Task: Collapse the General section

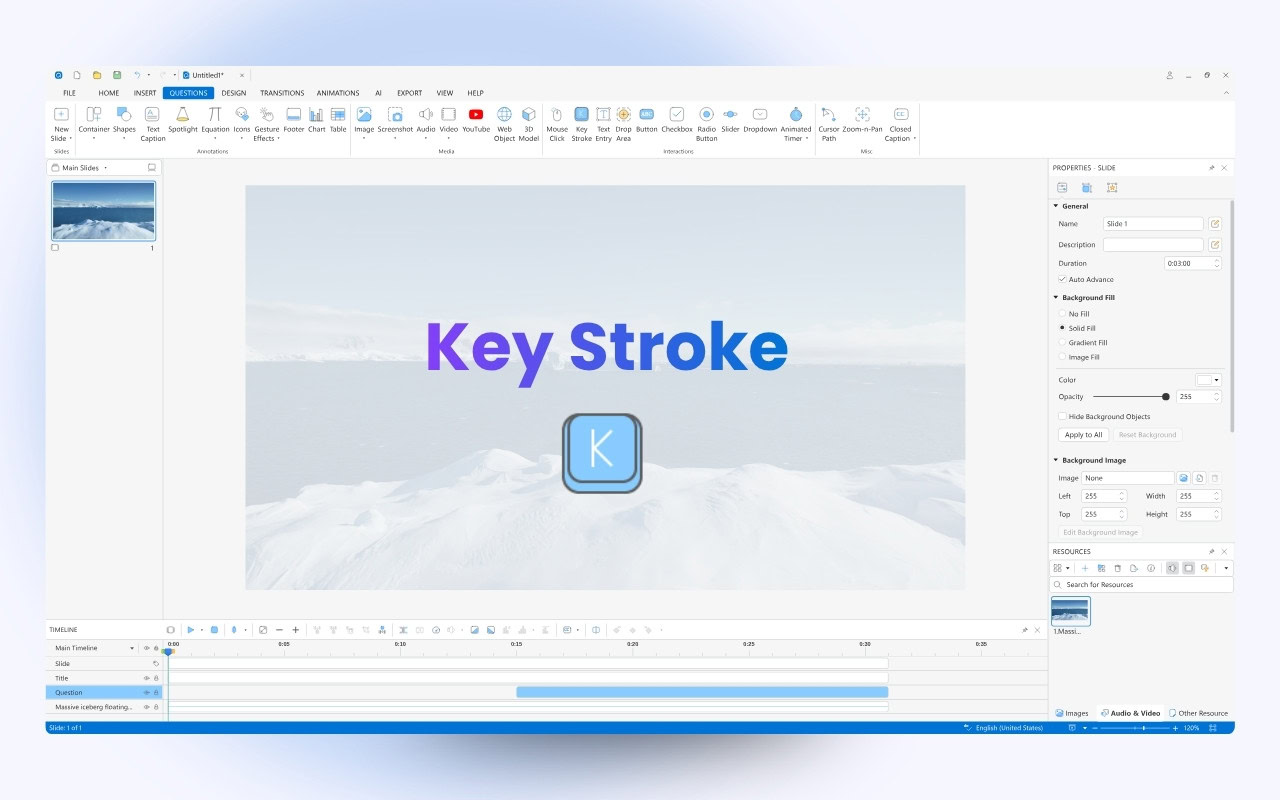Action: [x=1055, y=206]
